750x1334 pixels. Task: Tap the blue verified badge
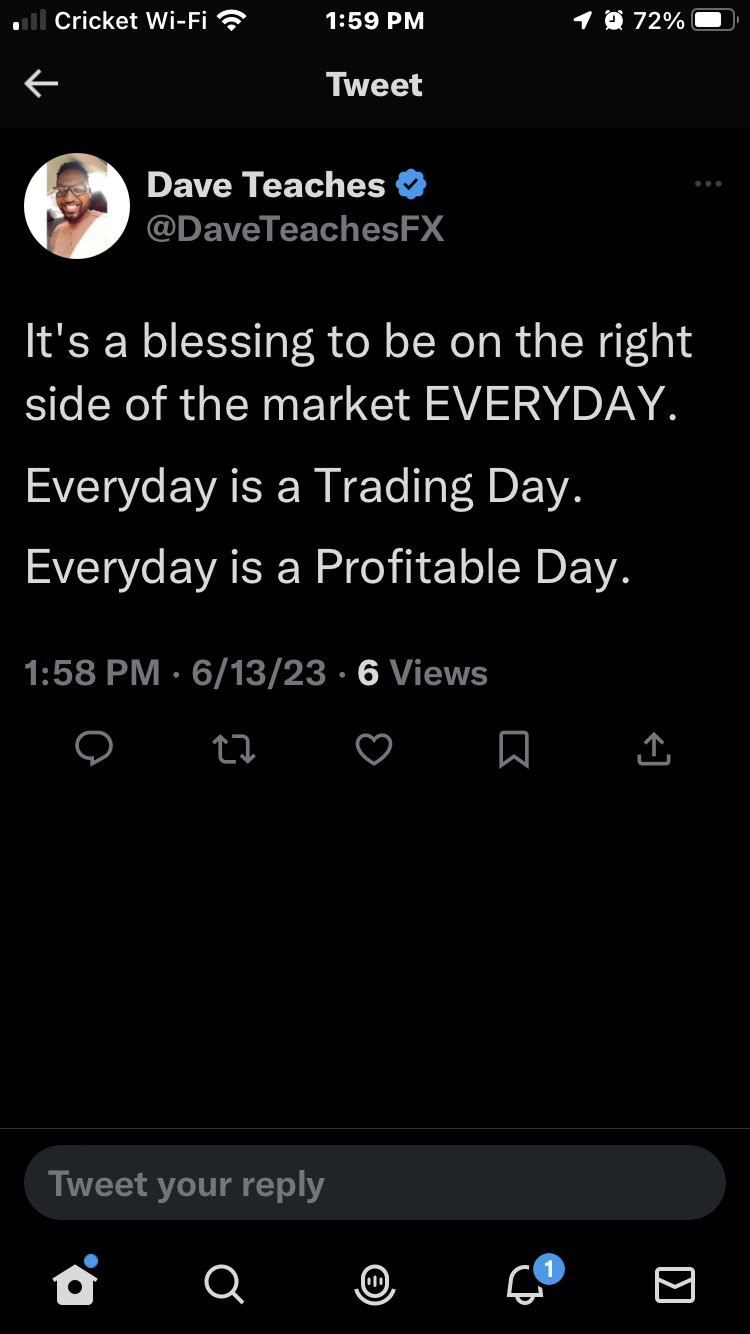point(412,185)
